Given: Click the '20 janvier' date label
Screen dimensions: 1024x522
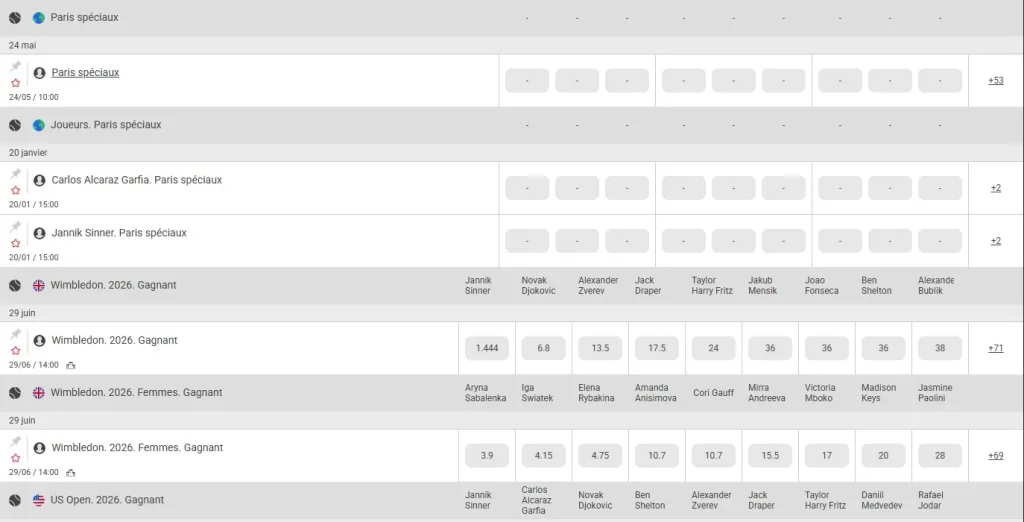Looking at the screenshot, I should pyautogui.click(x=28, y=153).
